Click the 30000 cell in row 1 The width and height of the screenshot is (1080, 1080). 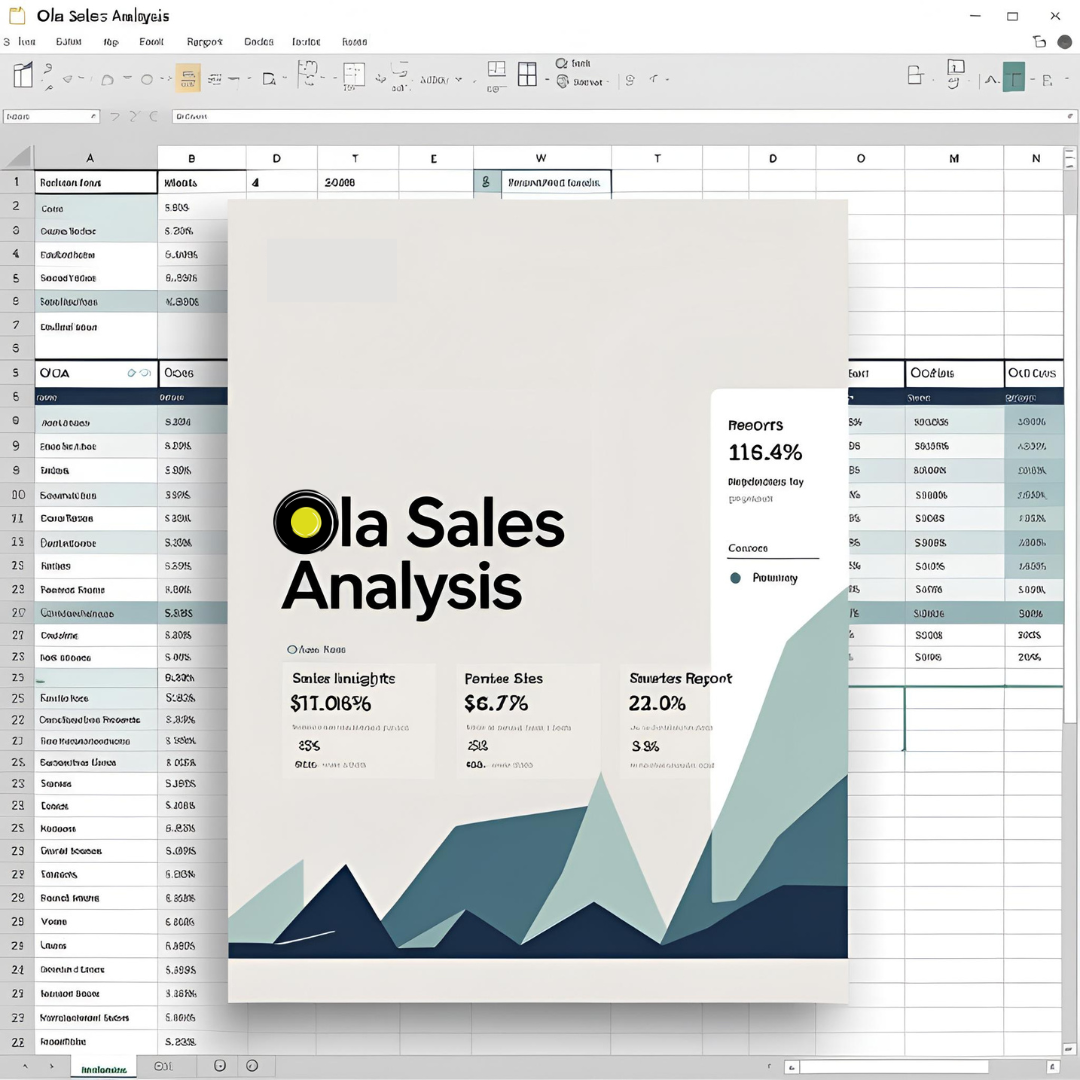click(358, 183)
